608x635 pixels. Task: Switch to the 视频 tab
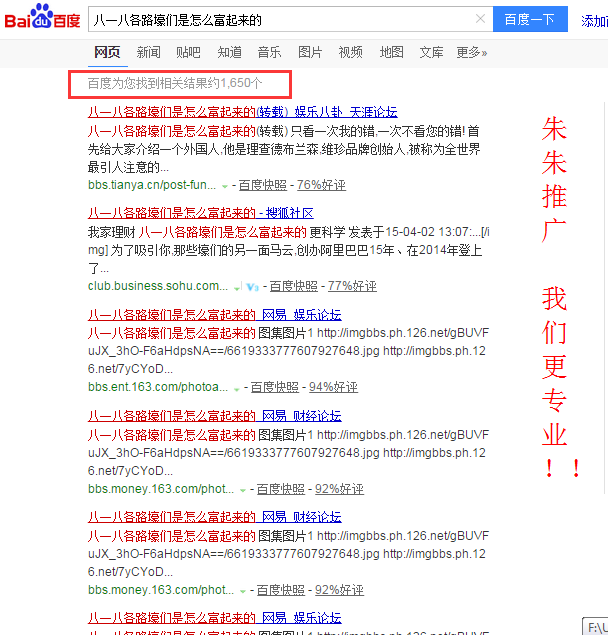click(351, 52)
